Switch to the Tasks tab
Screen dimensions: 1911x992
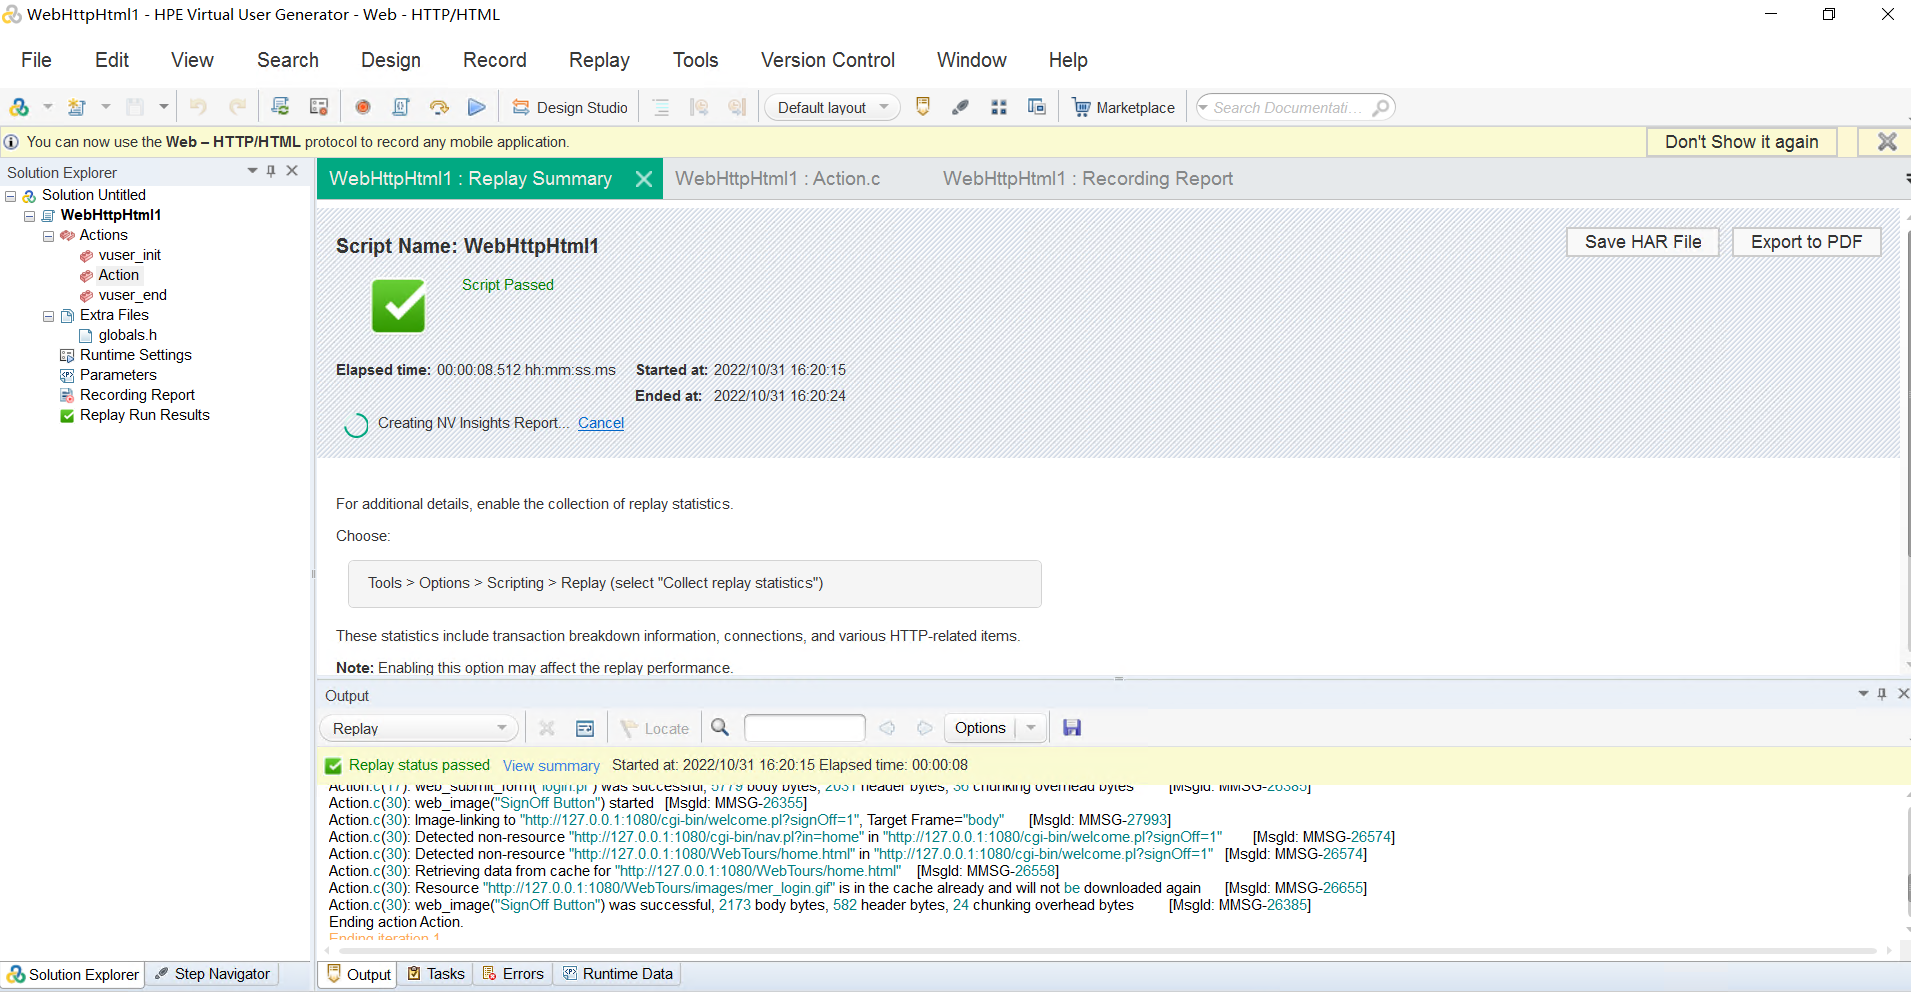coord(436,974)
